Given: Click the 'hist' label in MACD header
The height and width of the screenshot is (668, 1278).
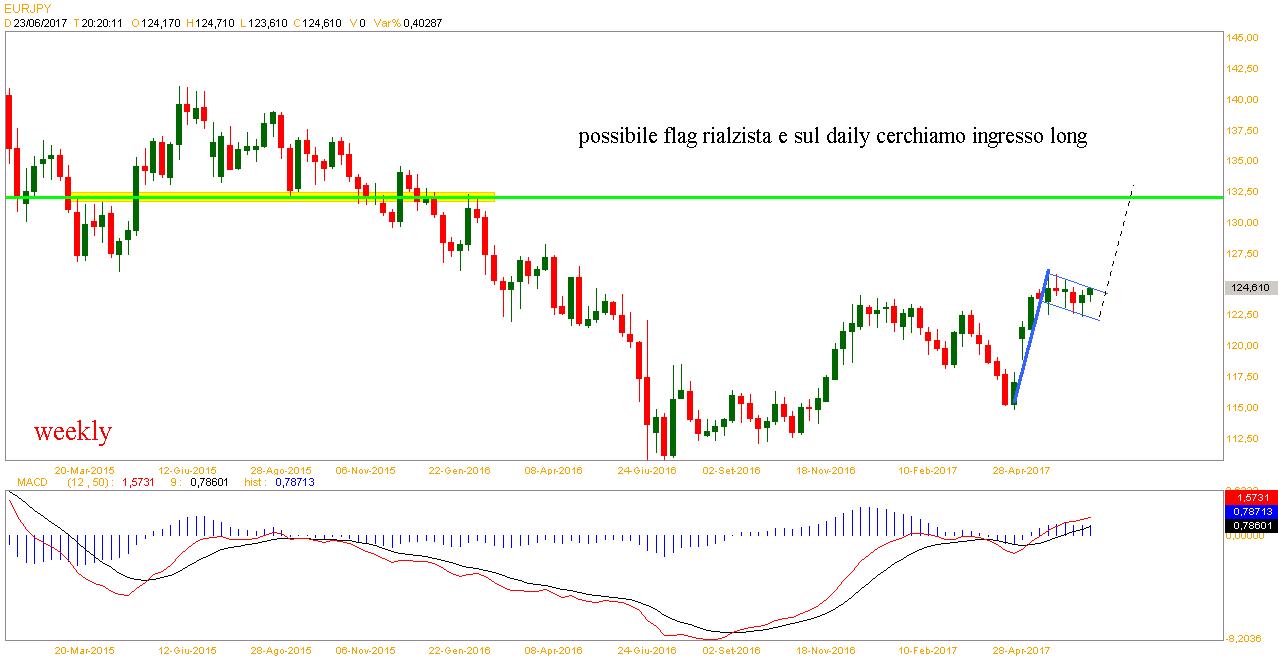Looking at the screenshot, I should tap(254, 483).
